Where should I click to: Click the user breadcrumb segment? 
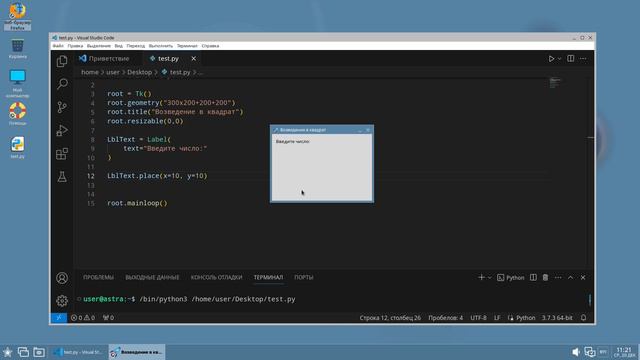click(113, 72)
